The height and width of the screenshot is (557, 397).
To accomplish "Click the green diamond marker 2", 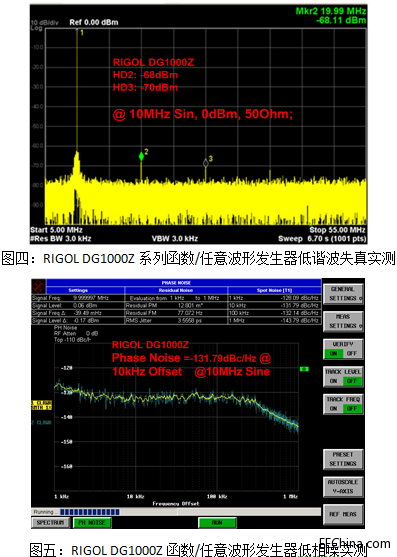I will point(141,156).
